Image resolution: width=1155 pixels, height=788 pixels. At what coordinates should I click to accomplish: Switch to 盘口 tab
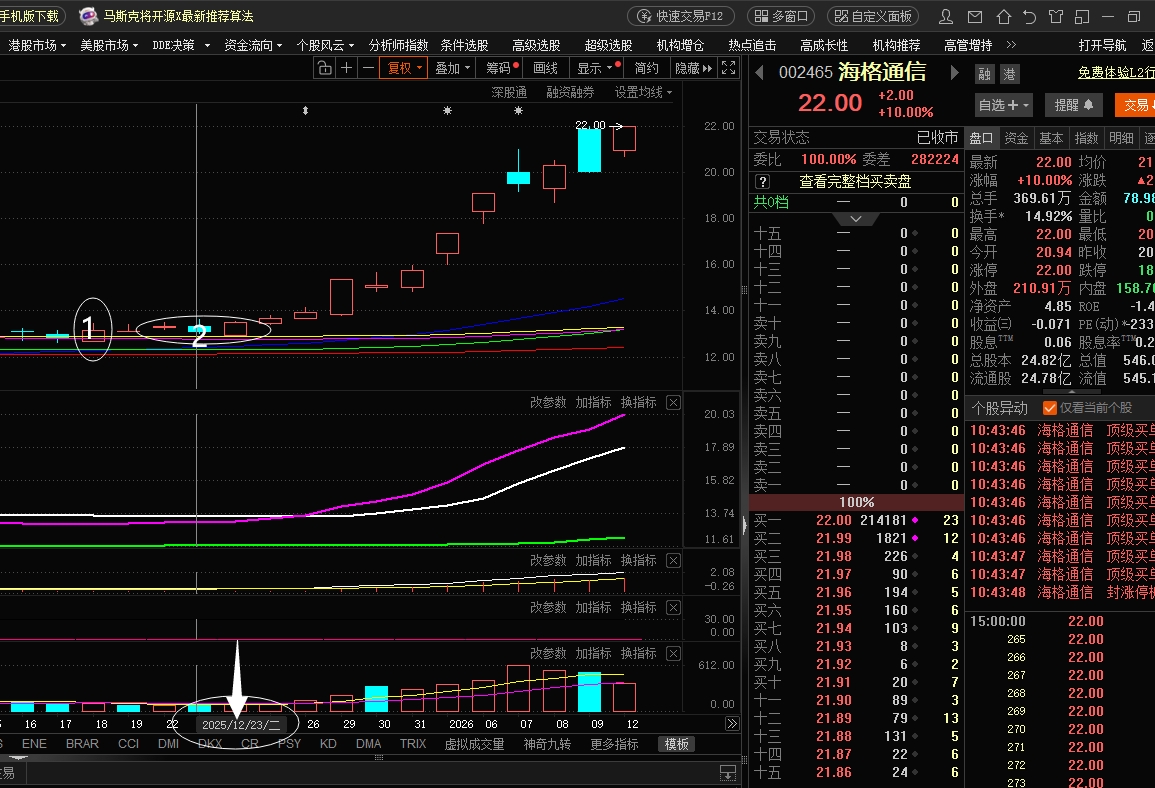tap(981, 138)
